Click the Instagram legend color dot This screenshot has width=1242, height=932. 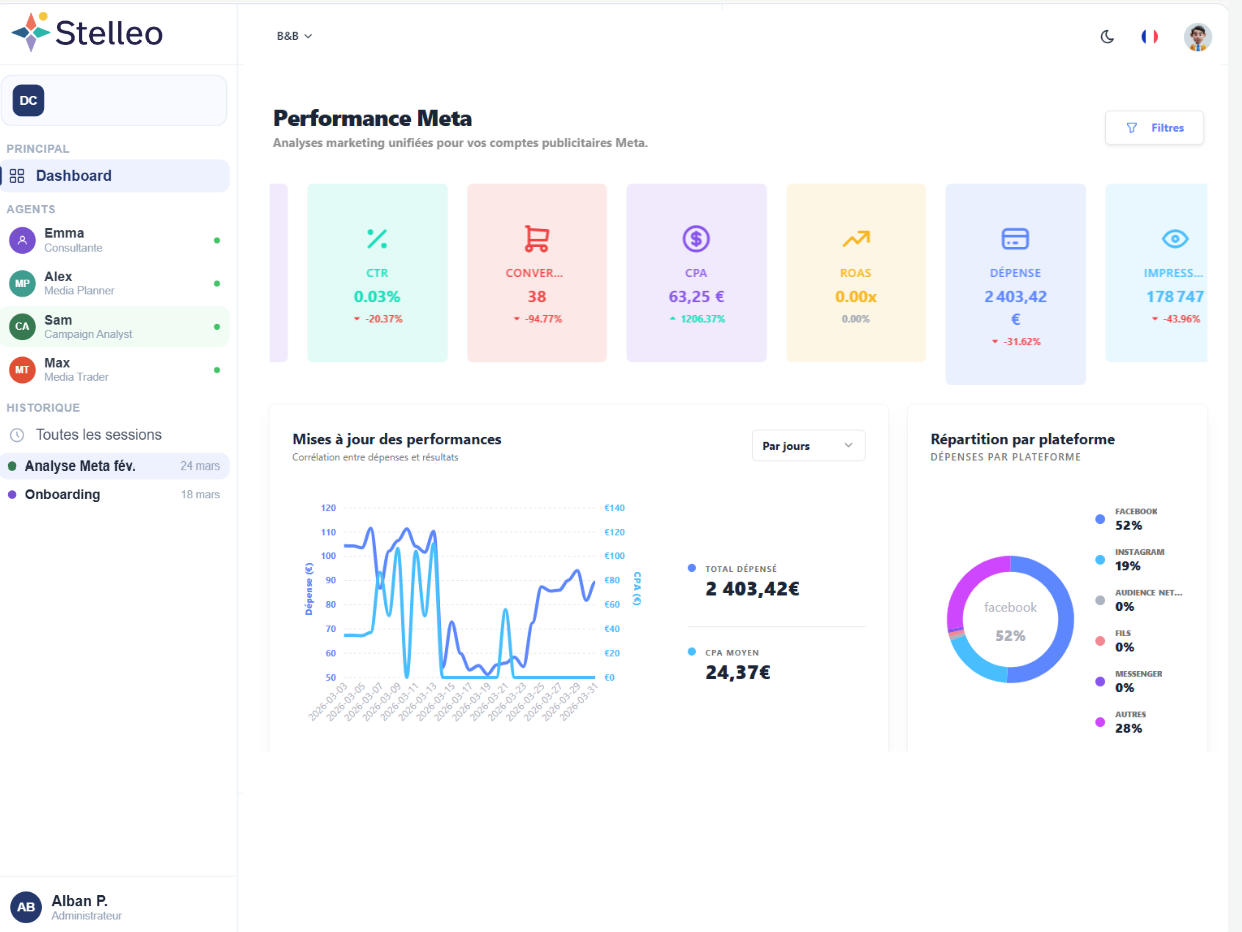point(1100,560)
